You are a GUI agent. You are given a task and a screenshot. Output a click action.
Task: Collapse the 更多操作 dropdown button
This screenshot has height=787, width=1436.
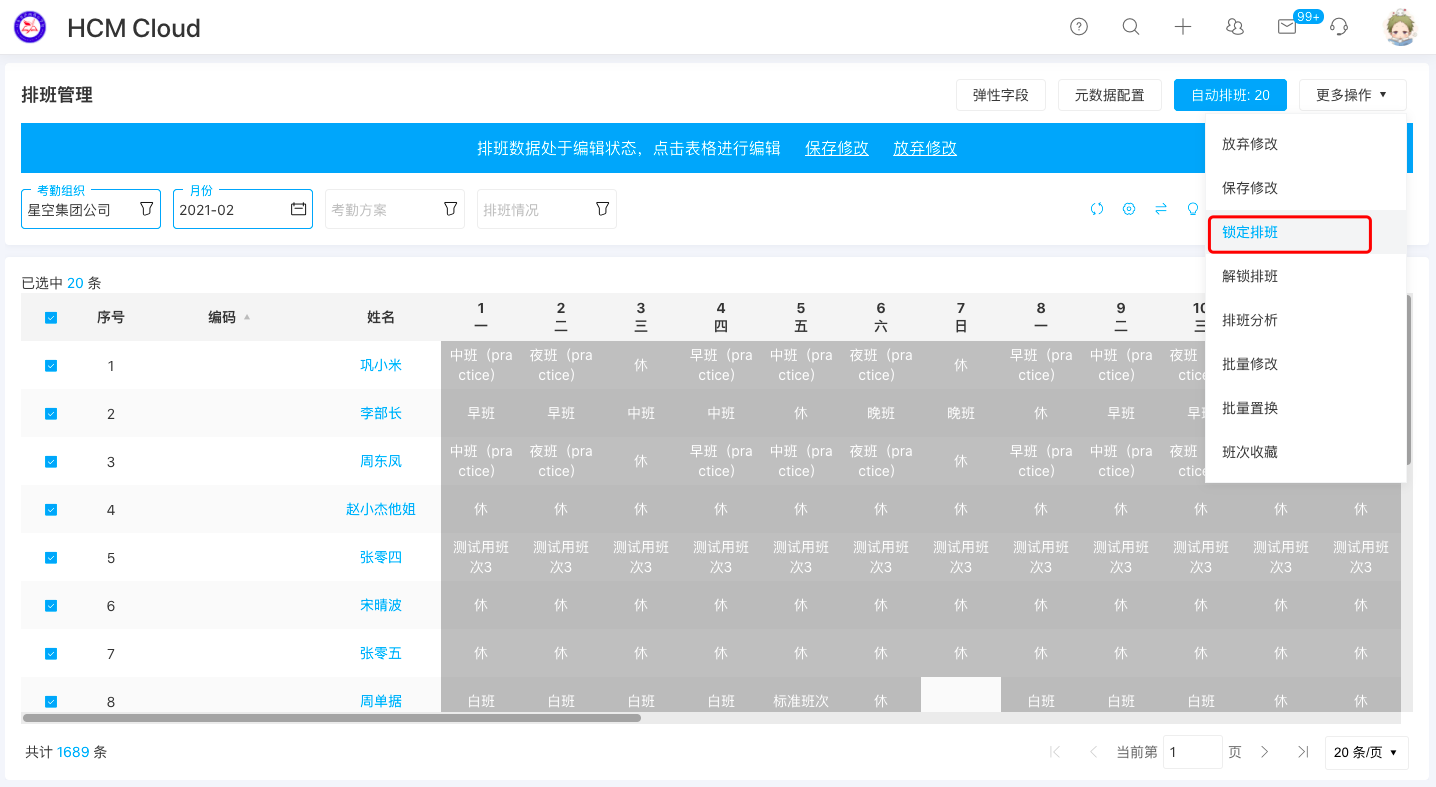point(1352,95)
